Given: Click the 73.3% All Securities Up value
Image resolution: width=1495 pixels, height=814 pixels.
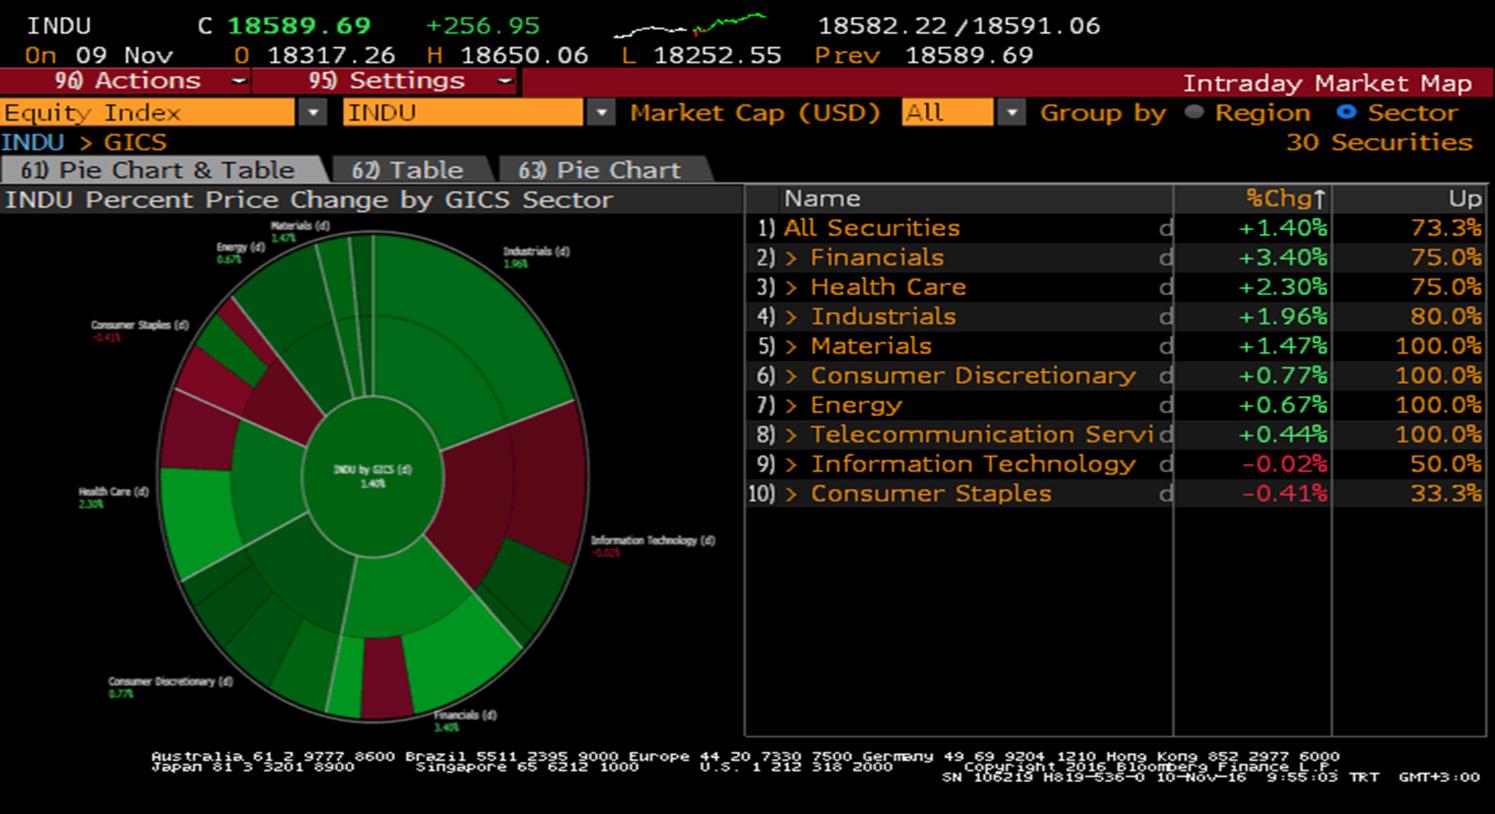Looking at the screenshot, I should click(x=1446, y=228).
